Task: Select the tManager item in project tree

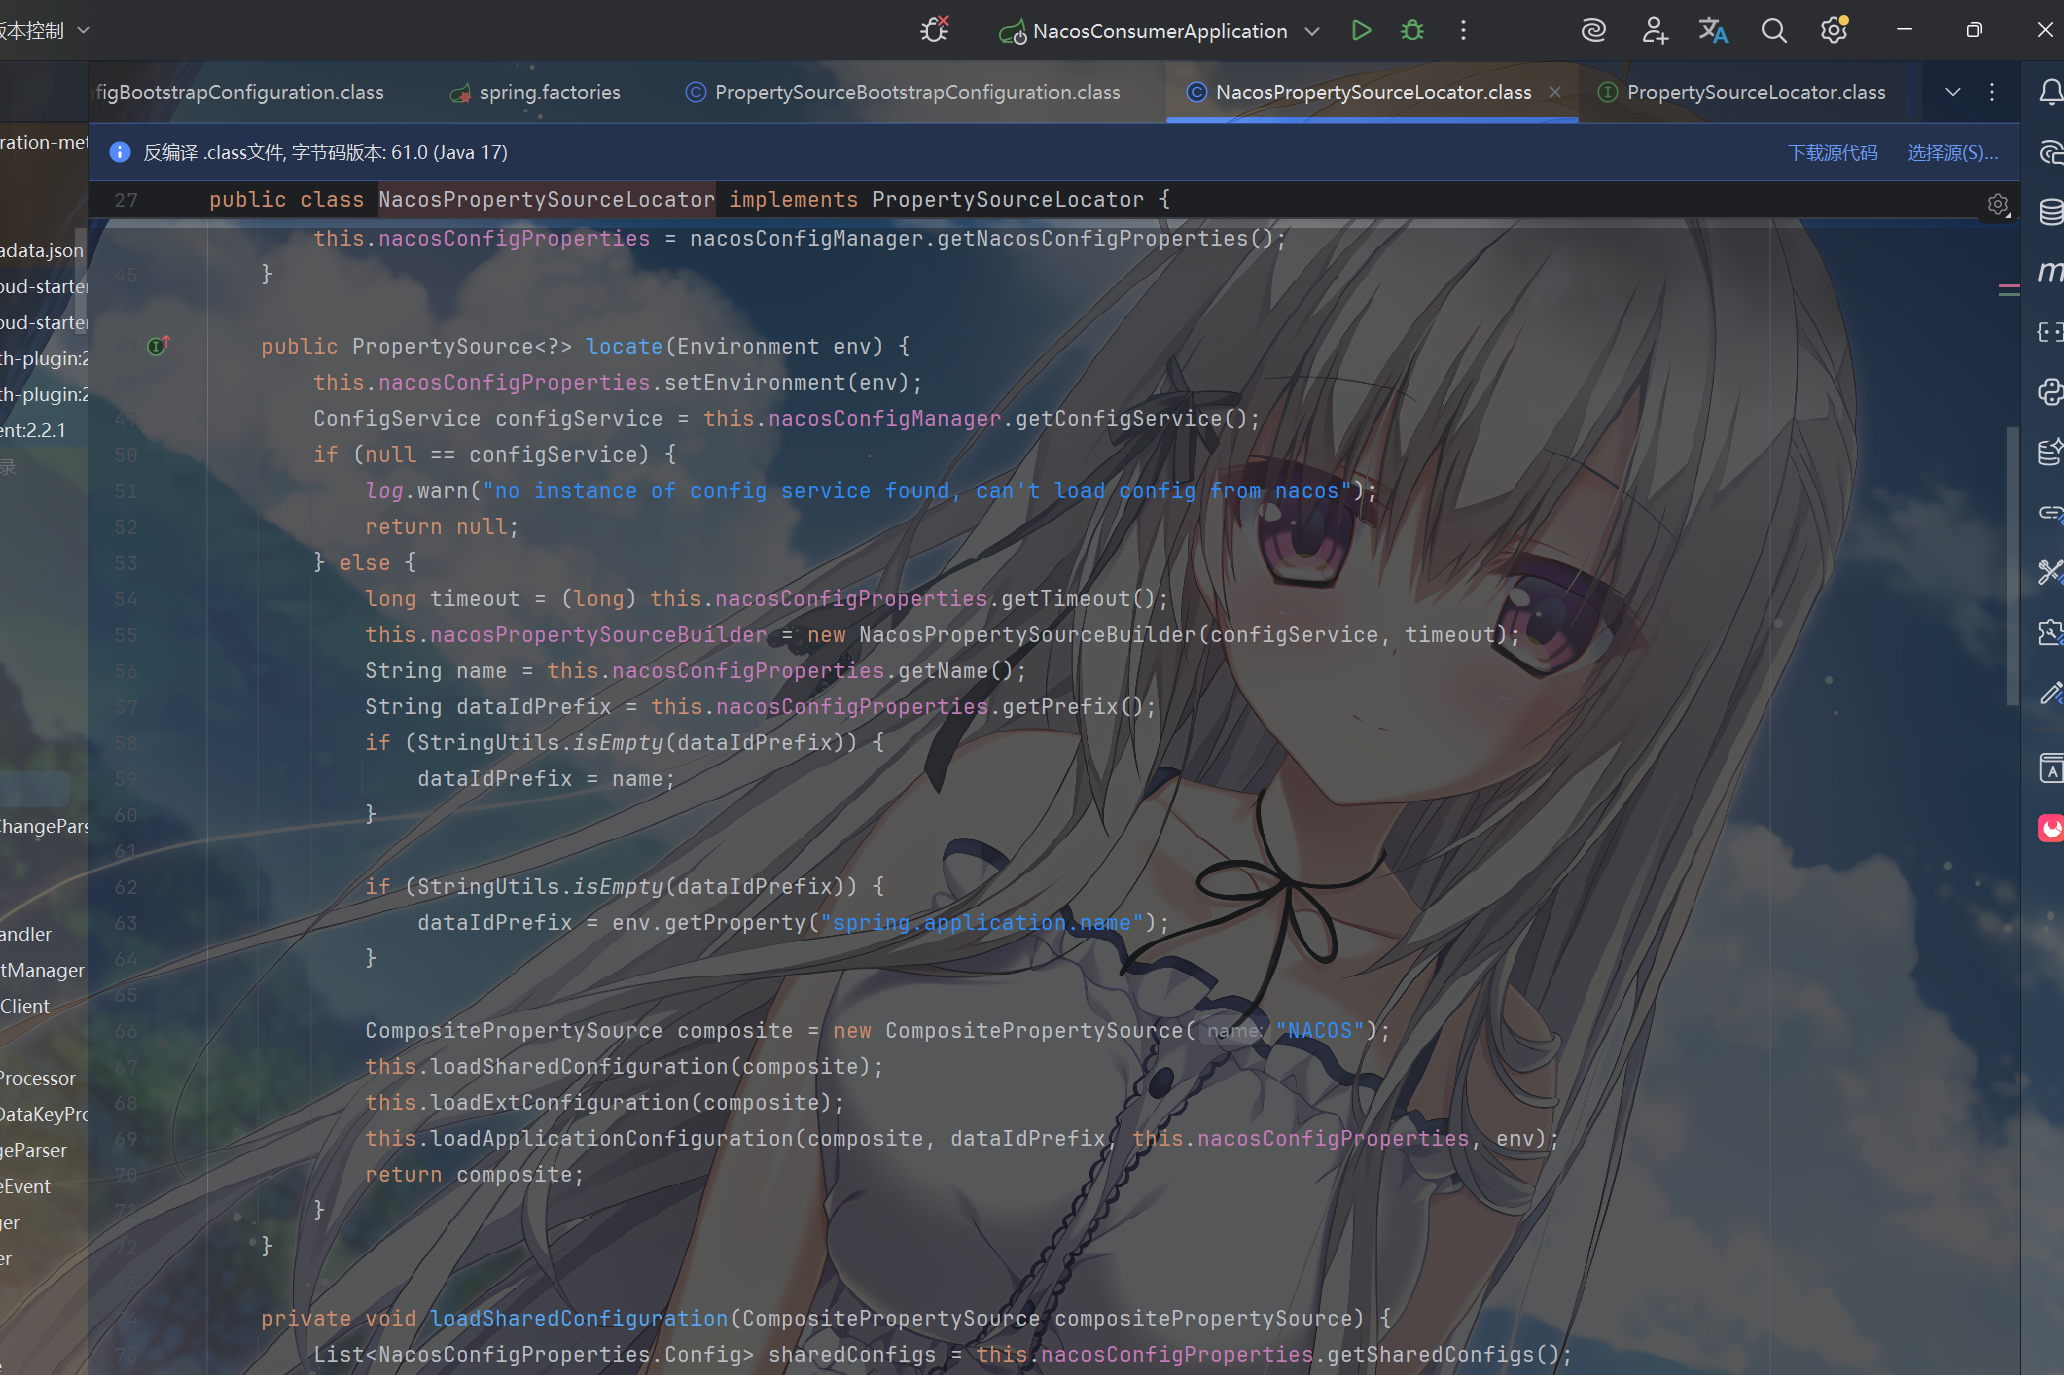Action: [x=43, y=970]
